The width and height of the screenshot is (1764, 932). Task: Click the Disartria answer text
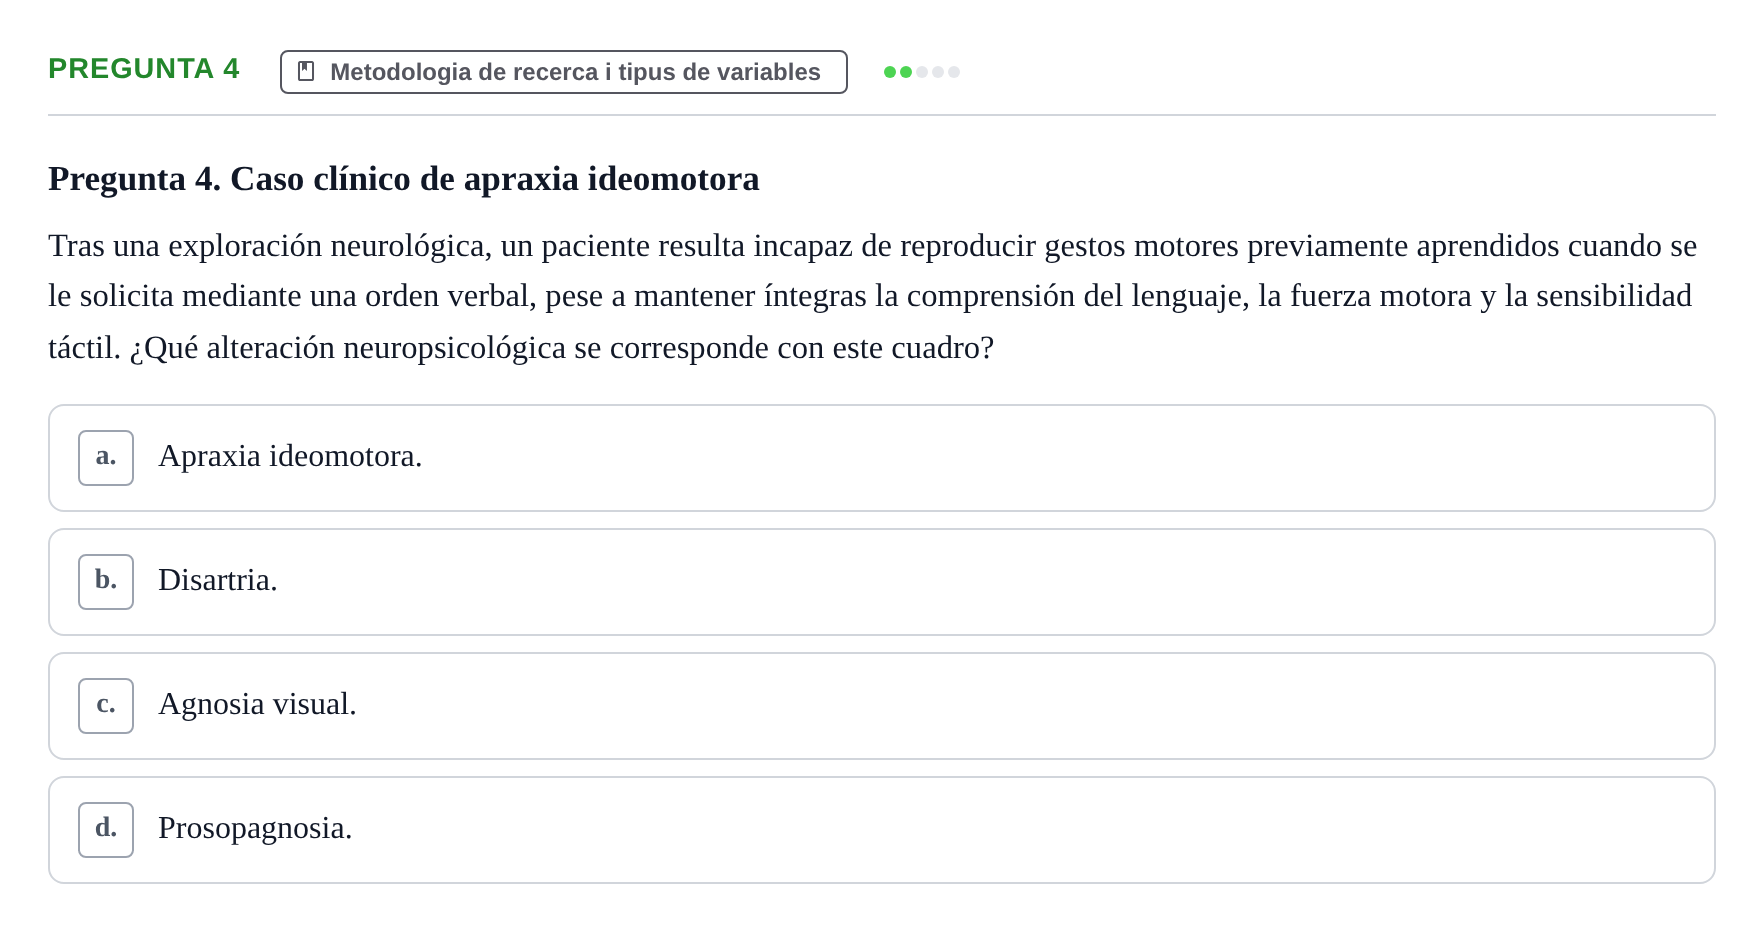point(218,580)
